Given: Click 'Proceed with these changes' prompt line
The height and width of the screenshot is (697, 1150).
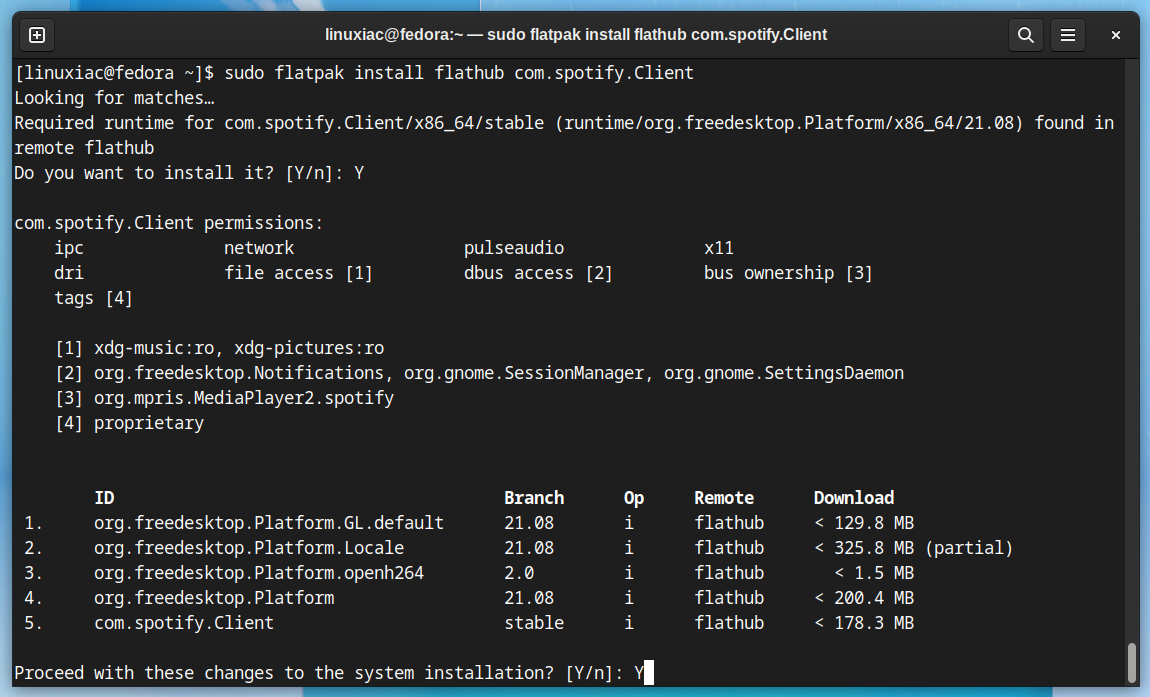Looking at the screenshot, I should 329,673.
